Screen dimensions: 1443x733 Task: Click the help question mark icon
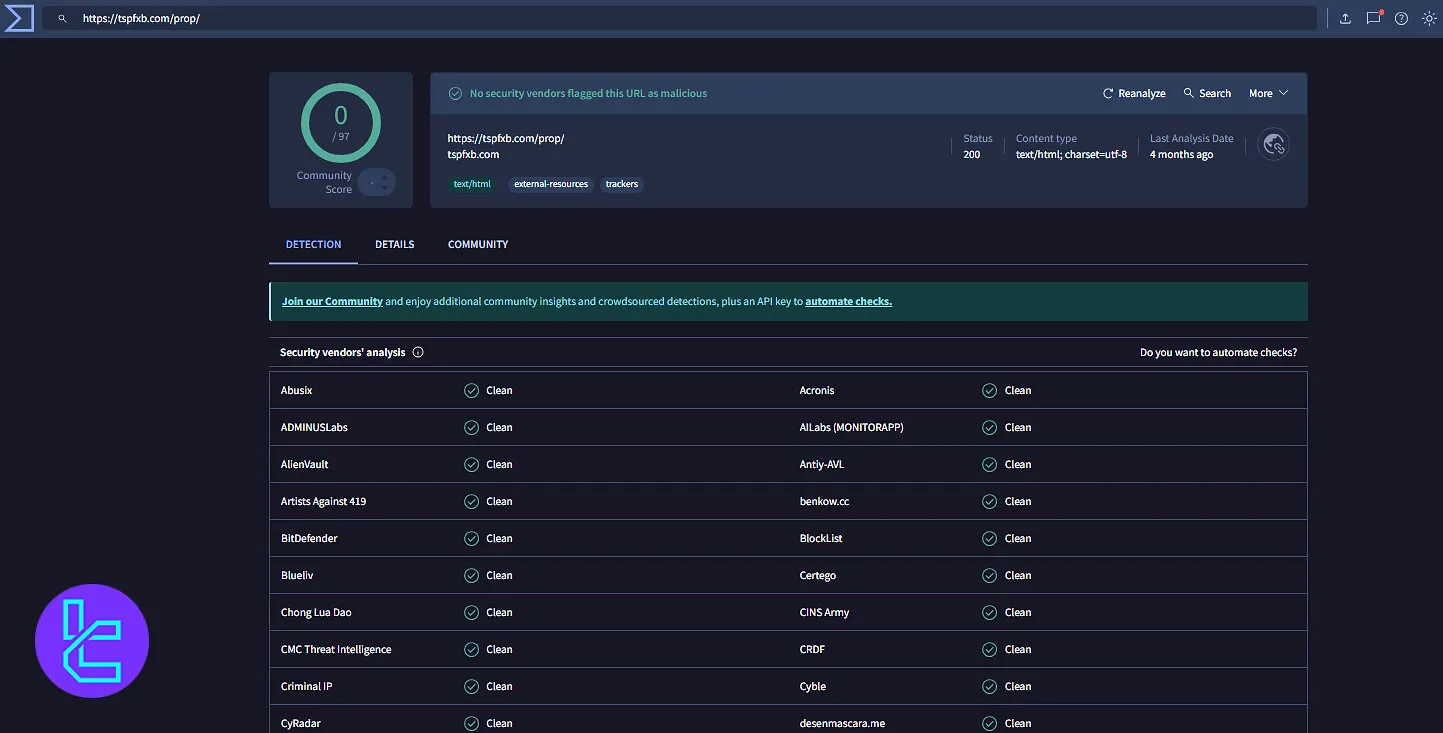(1400, 17)
